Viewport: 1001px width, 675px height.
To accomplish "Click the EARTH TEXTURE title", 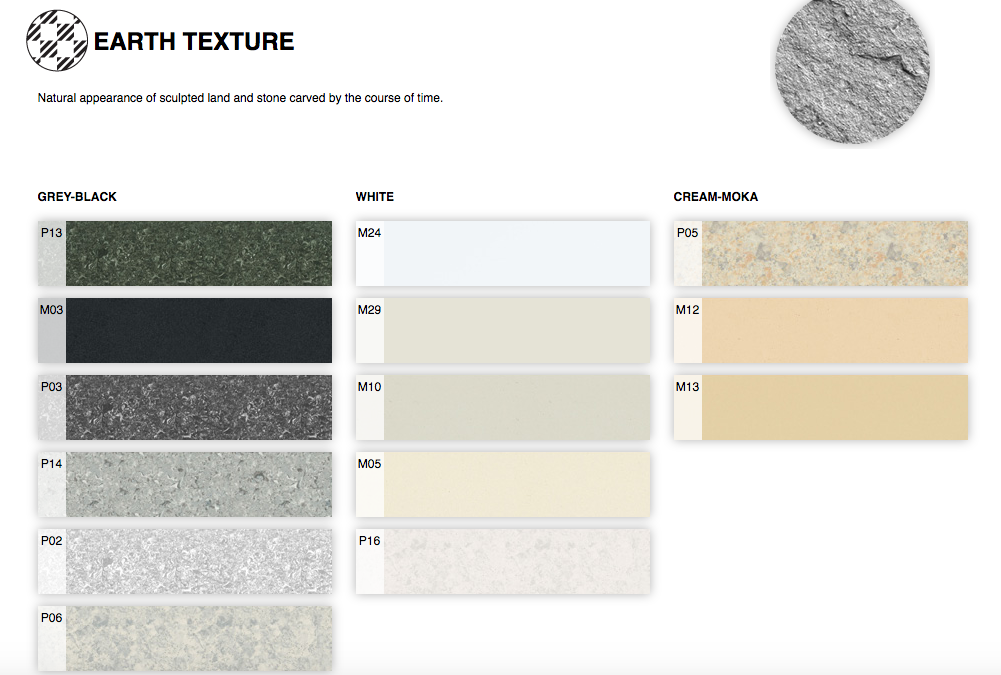I will [x=194, y=42].
